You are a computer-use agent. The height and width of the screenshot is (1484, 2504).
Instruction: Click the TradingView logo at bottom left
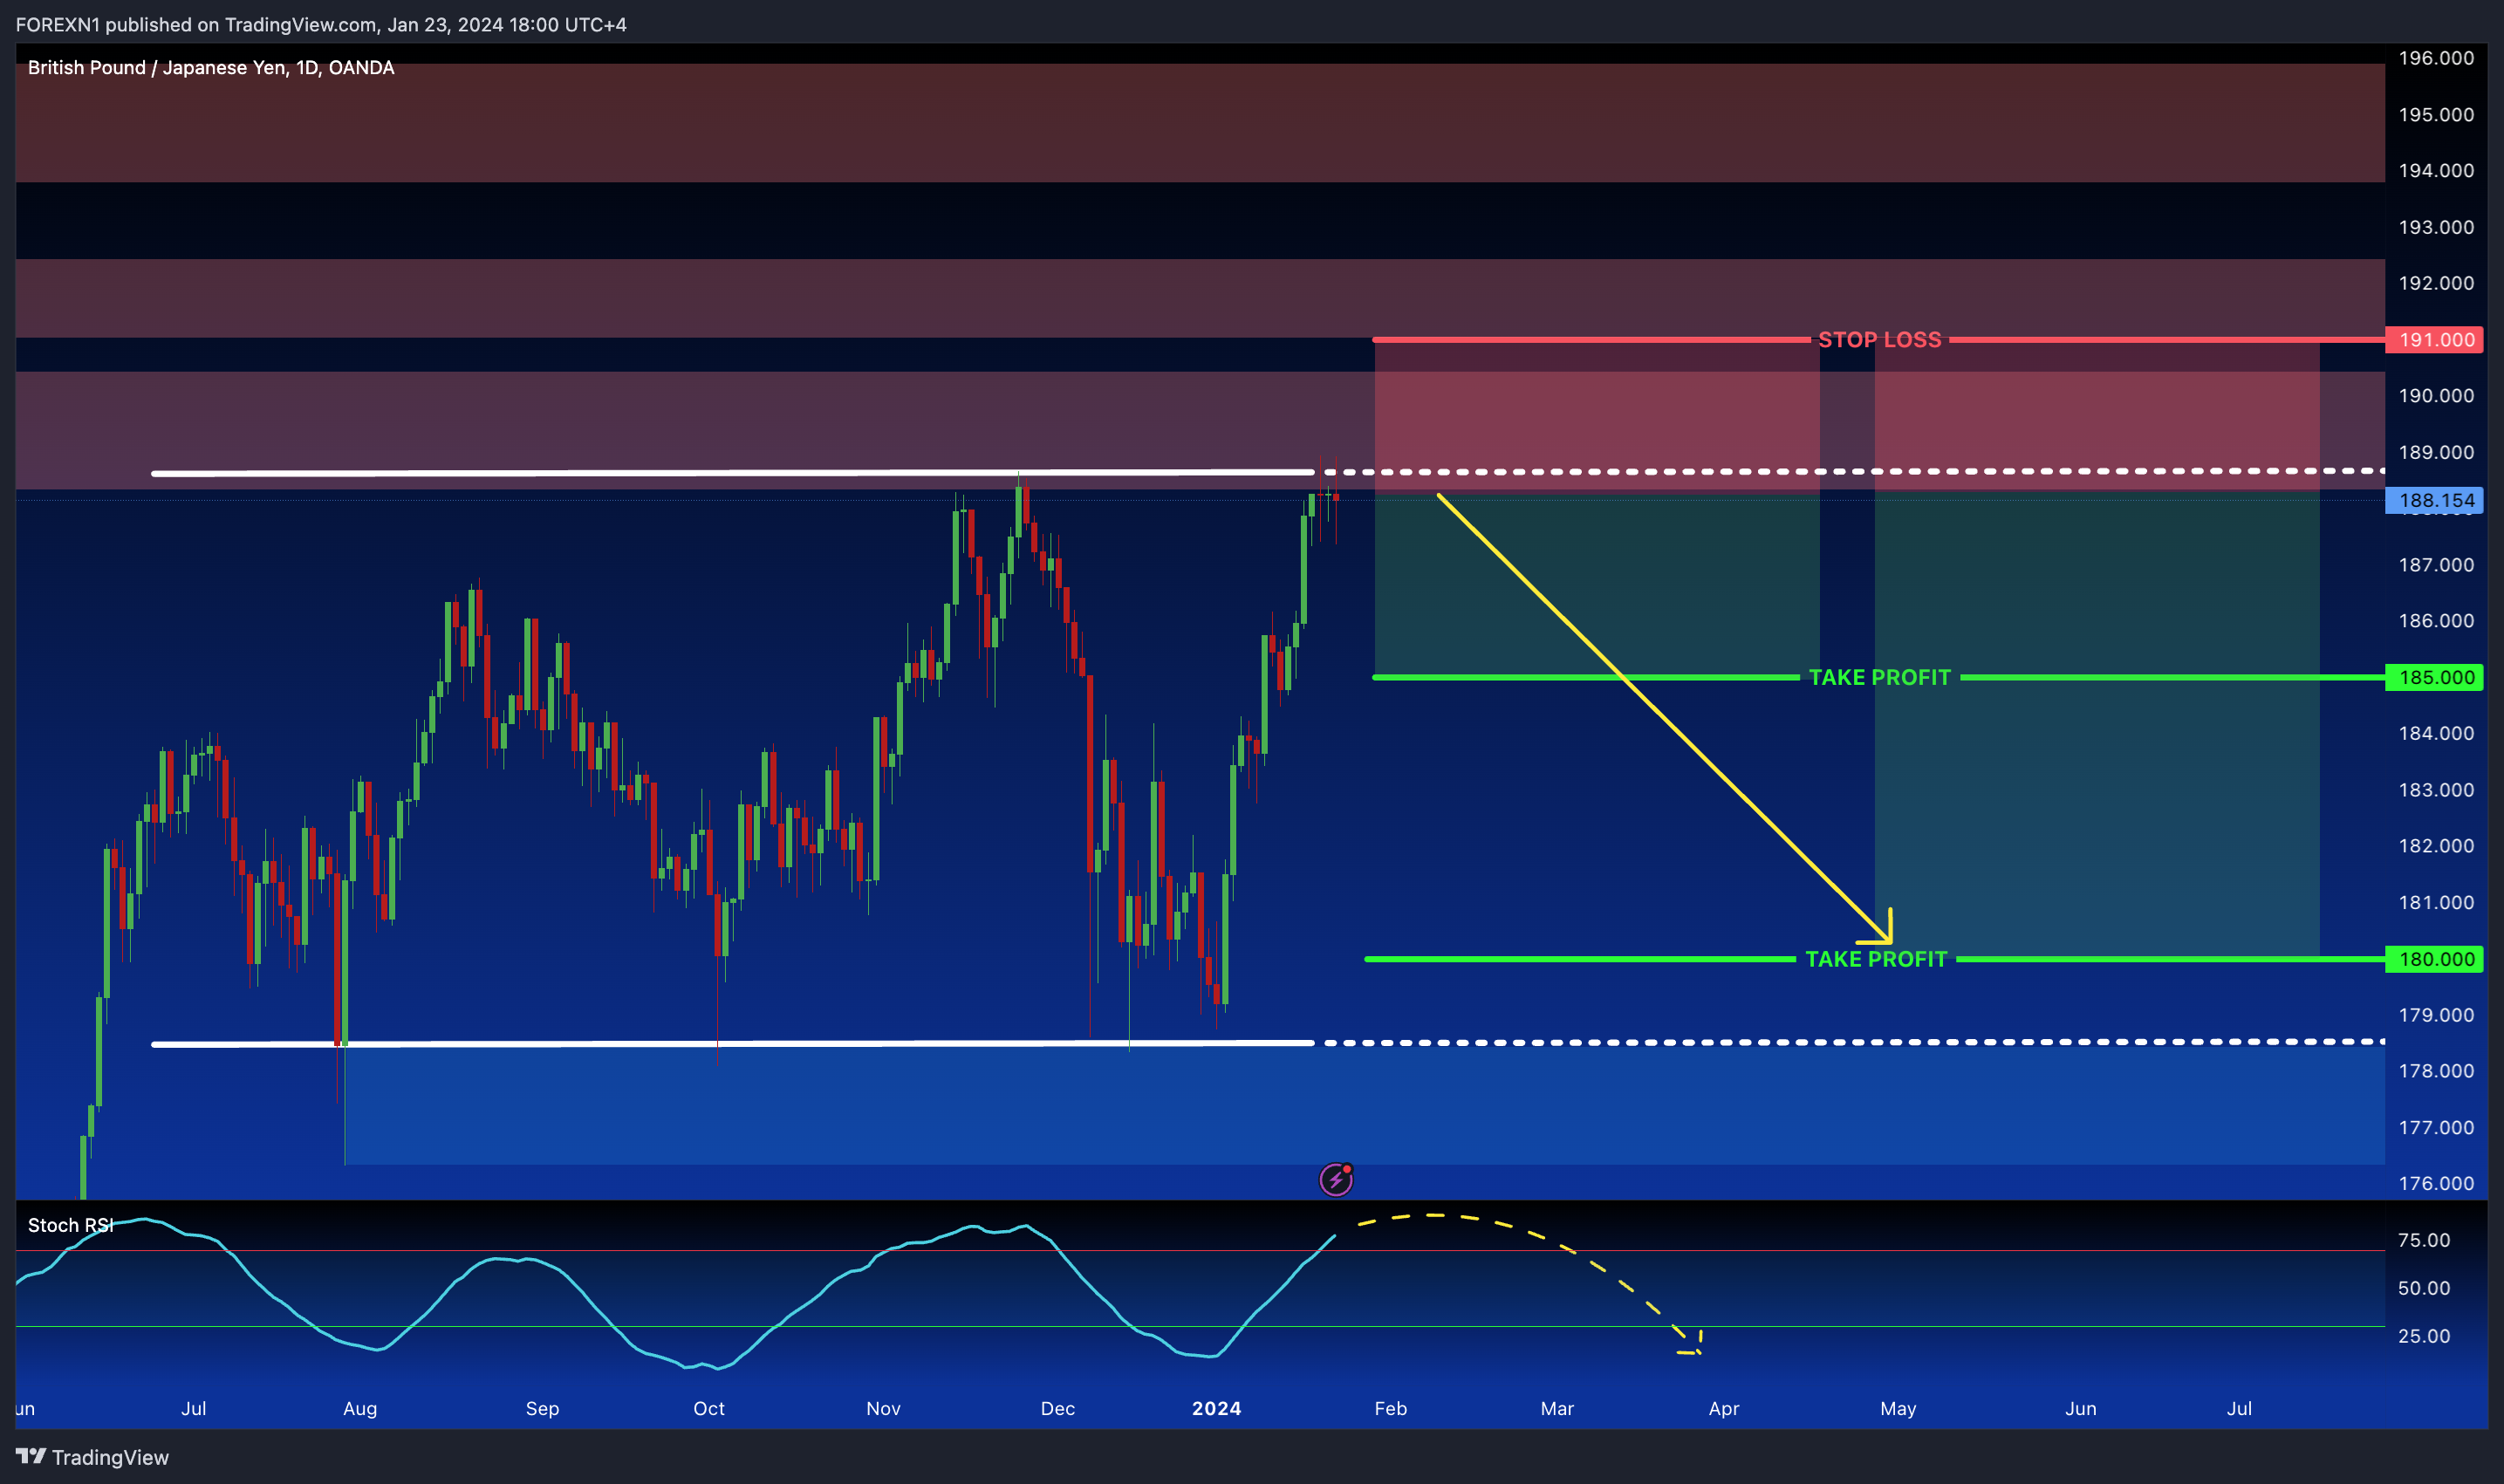pos(92,1457)
